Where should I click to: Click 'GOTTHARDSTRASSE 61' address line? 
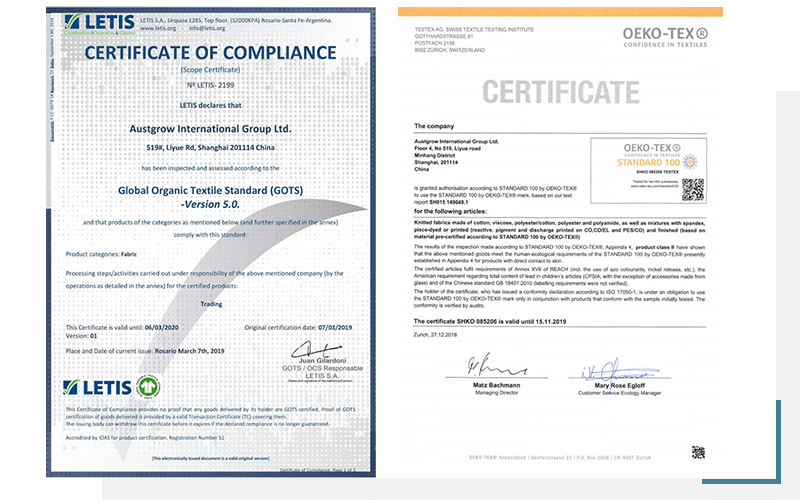pyautogui.click(x=444, y=37)
